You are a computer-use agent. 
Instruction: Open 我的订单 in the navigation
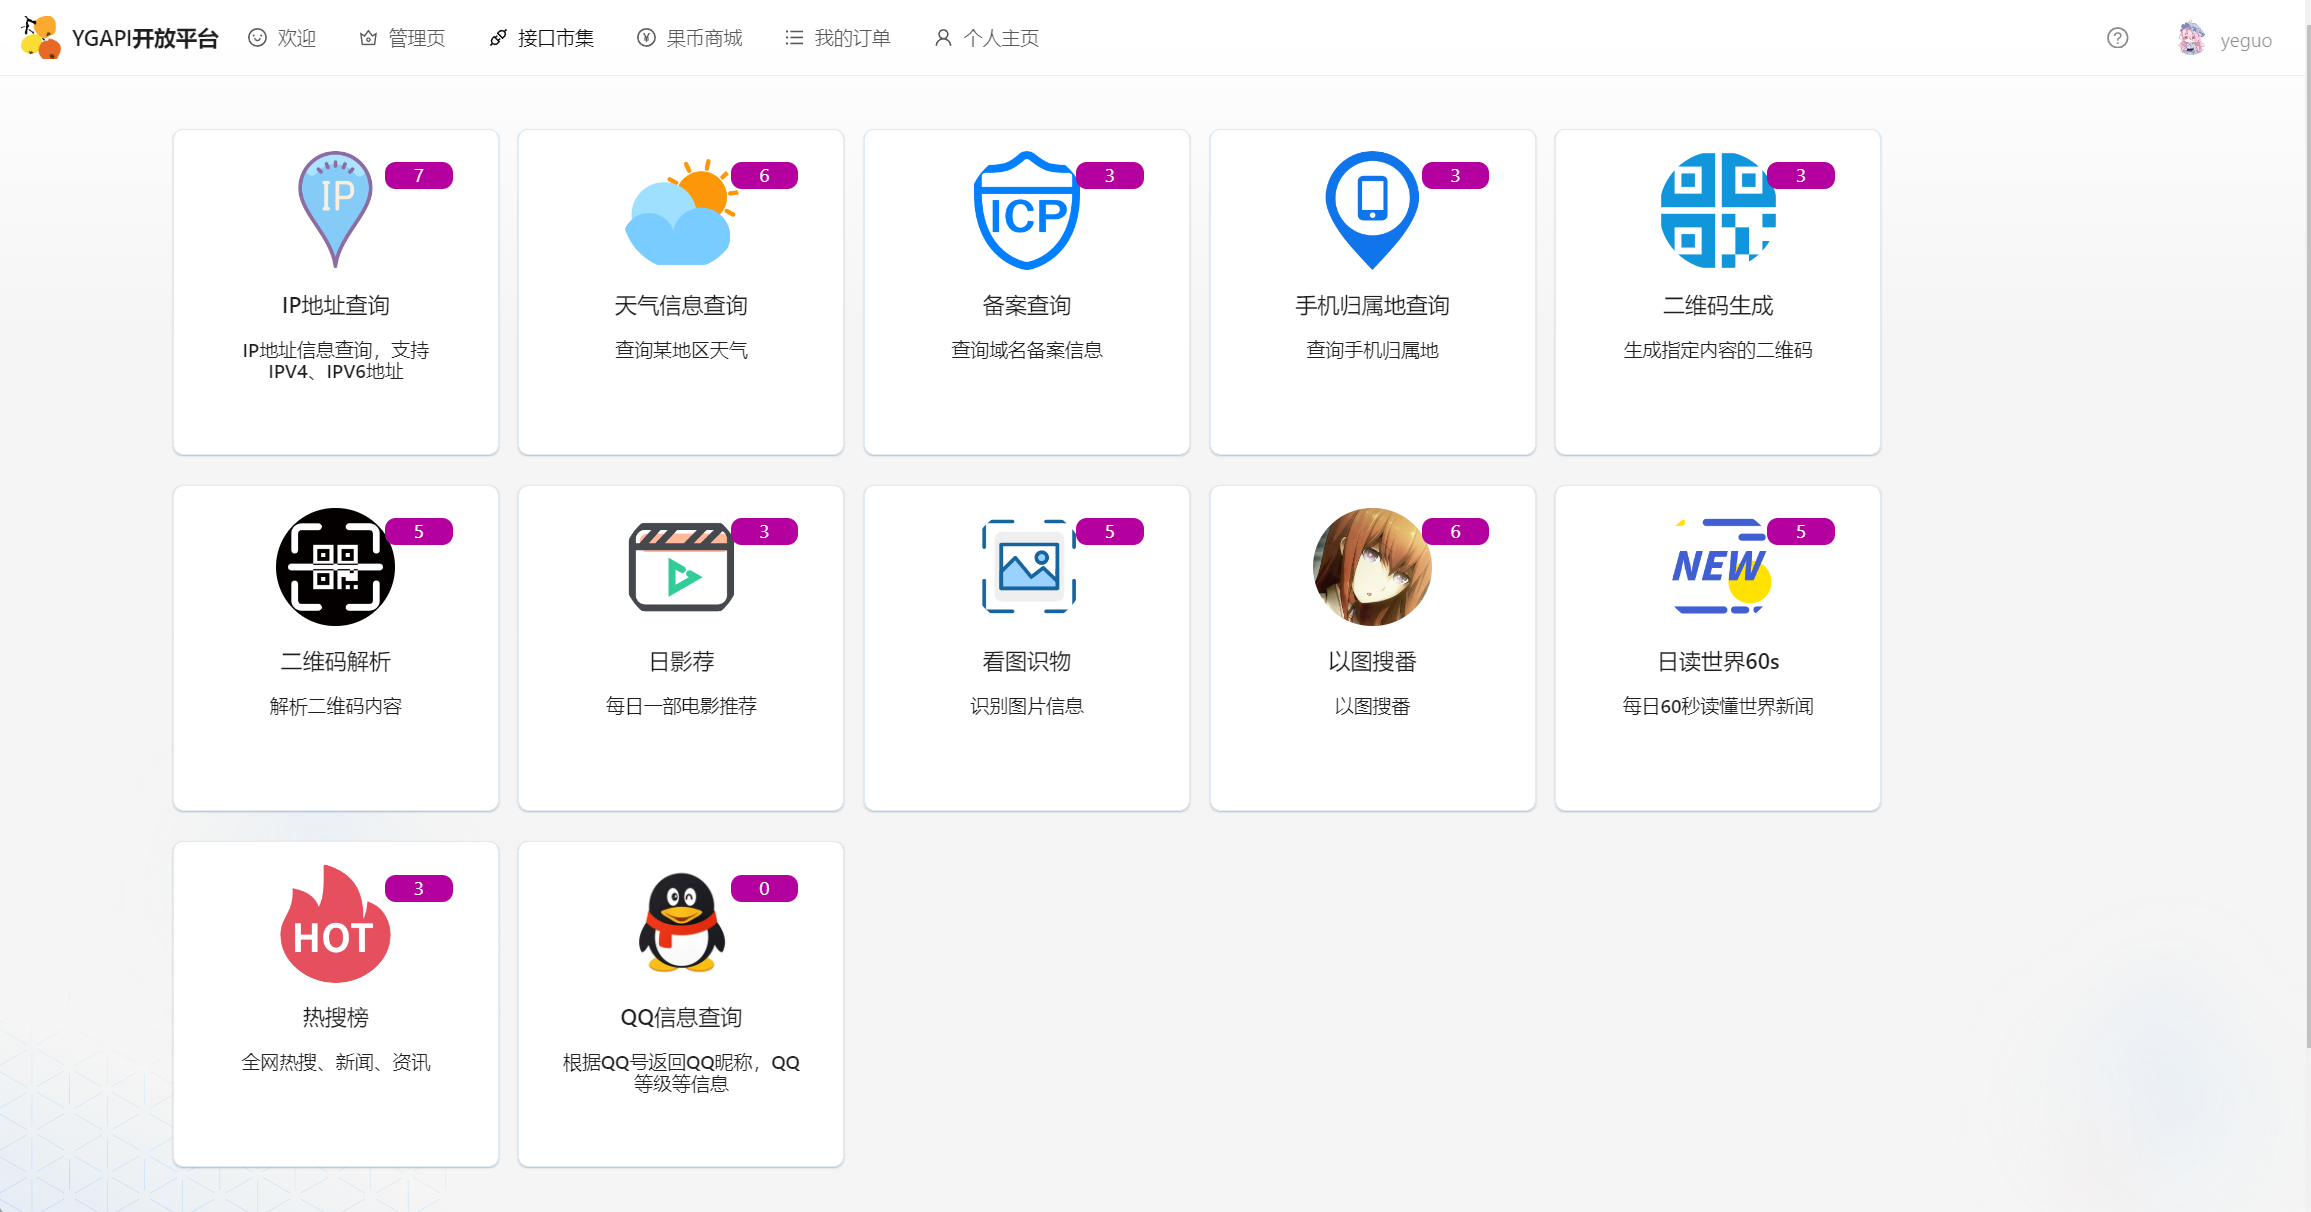coord(838,38)
